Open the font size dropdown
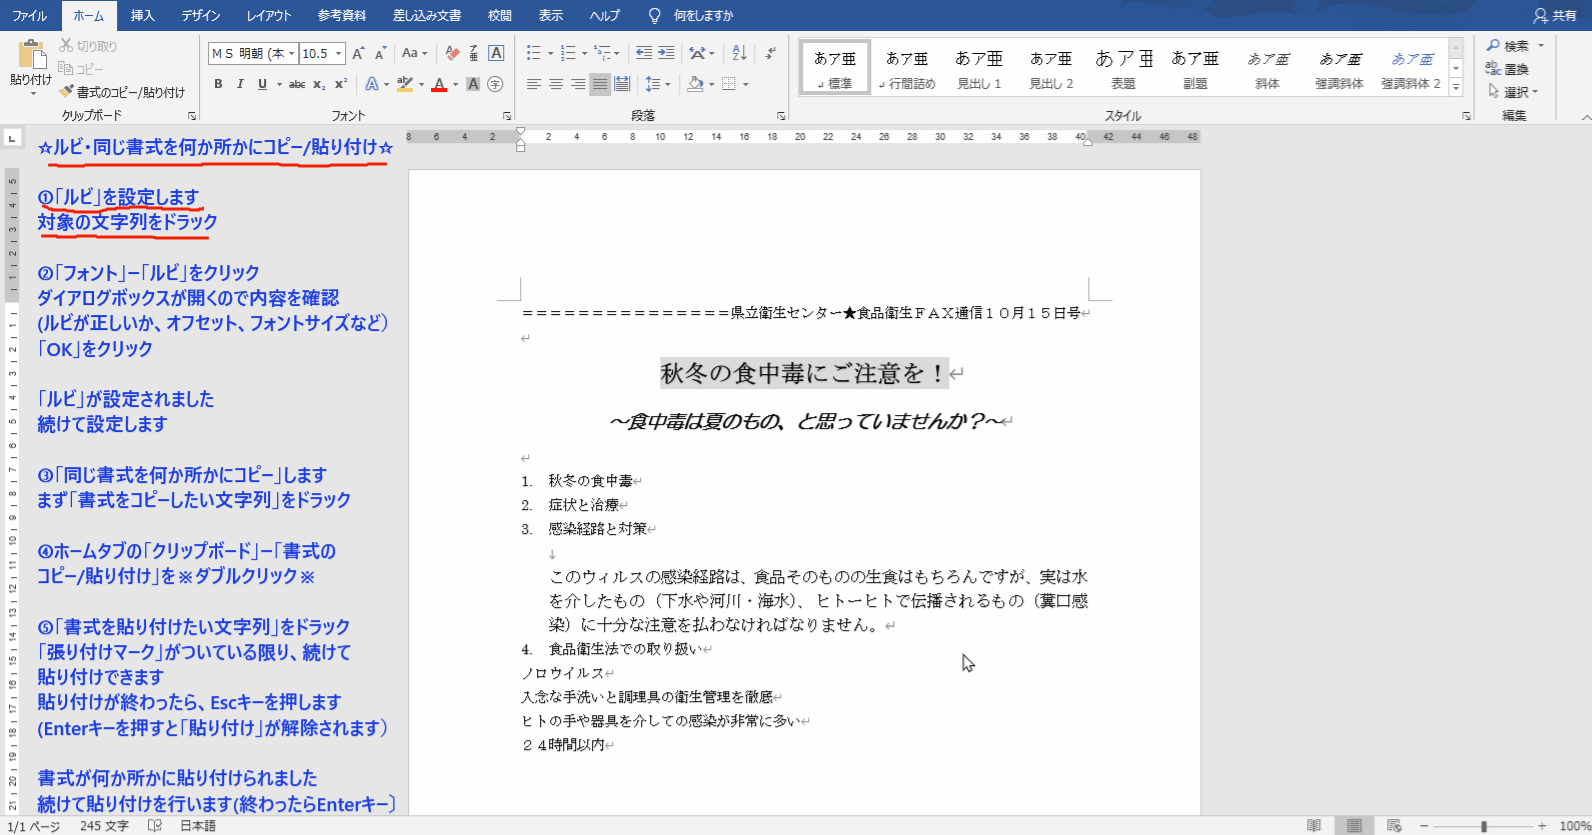This screenshot has width=1592, height=835. (x=339, y=53)
